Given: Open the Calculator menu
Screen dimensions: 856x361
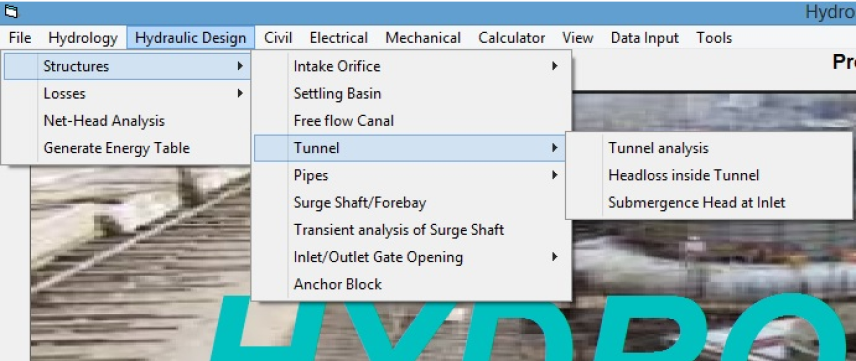Looking at the screenshot, I should [512, 38].
